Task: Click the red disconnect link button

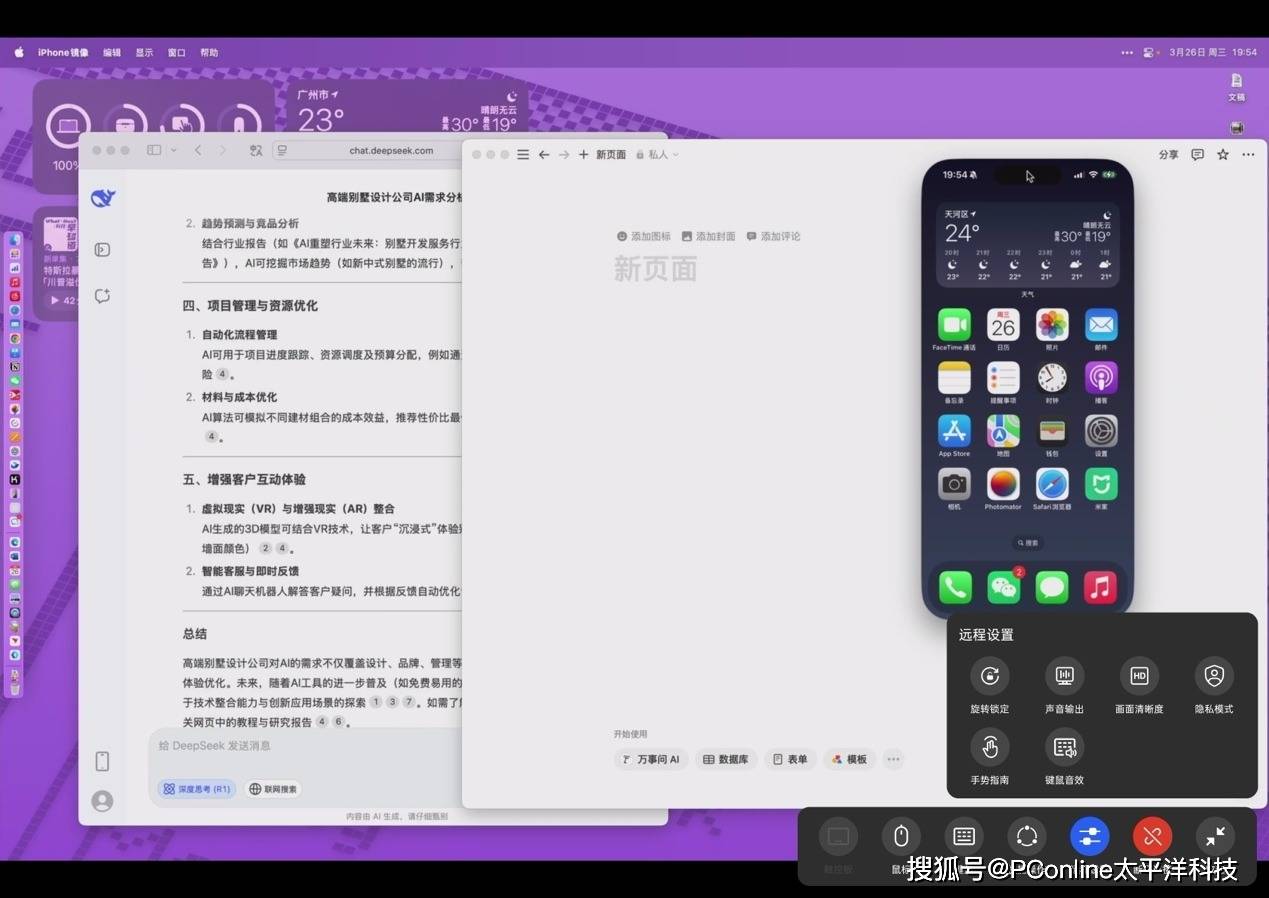Action: tap(1152, 836)
